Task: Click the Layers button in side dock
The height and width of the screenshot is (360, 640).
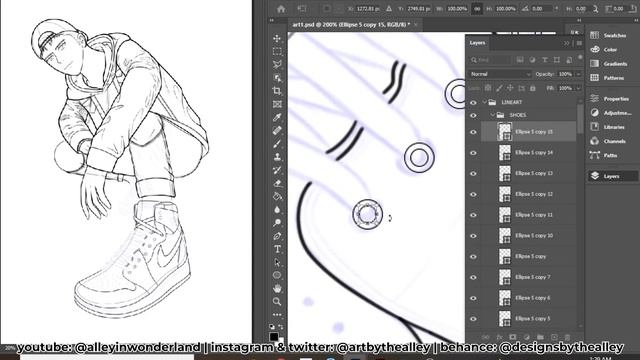Action: (612, 176)
